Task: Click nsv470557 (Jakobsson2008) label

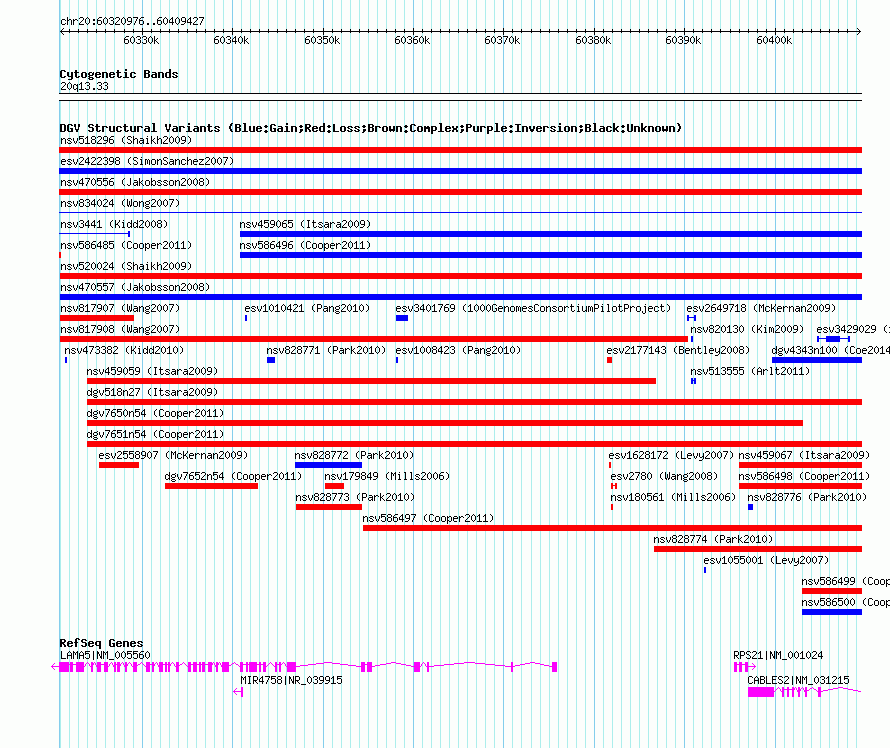Action: tap(135, 287)
